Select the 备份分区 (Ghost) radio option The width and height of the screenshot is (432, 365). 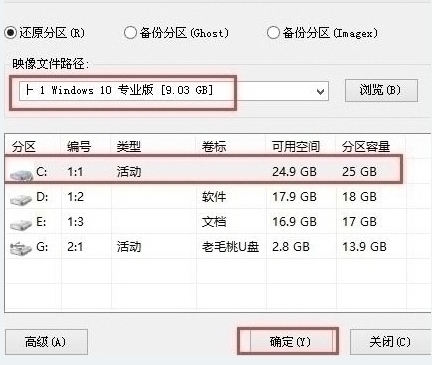coord(130,33)
